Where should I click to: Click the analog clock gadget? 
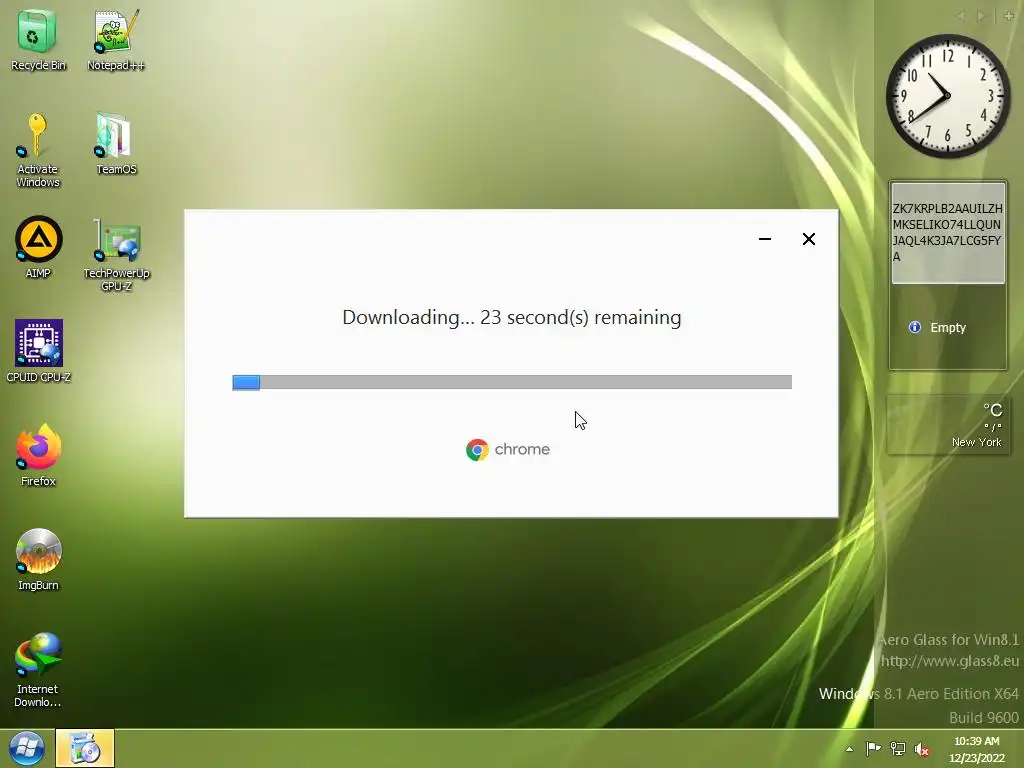(x=948, y=96)
